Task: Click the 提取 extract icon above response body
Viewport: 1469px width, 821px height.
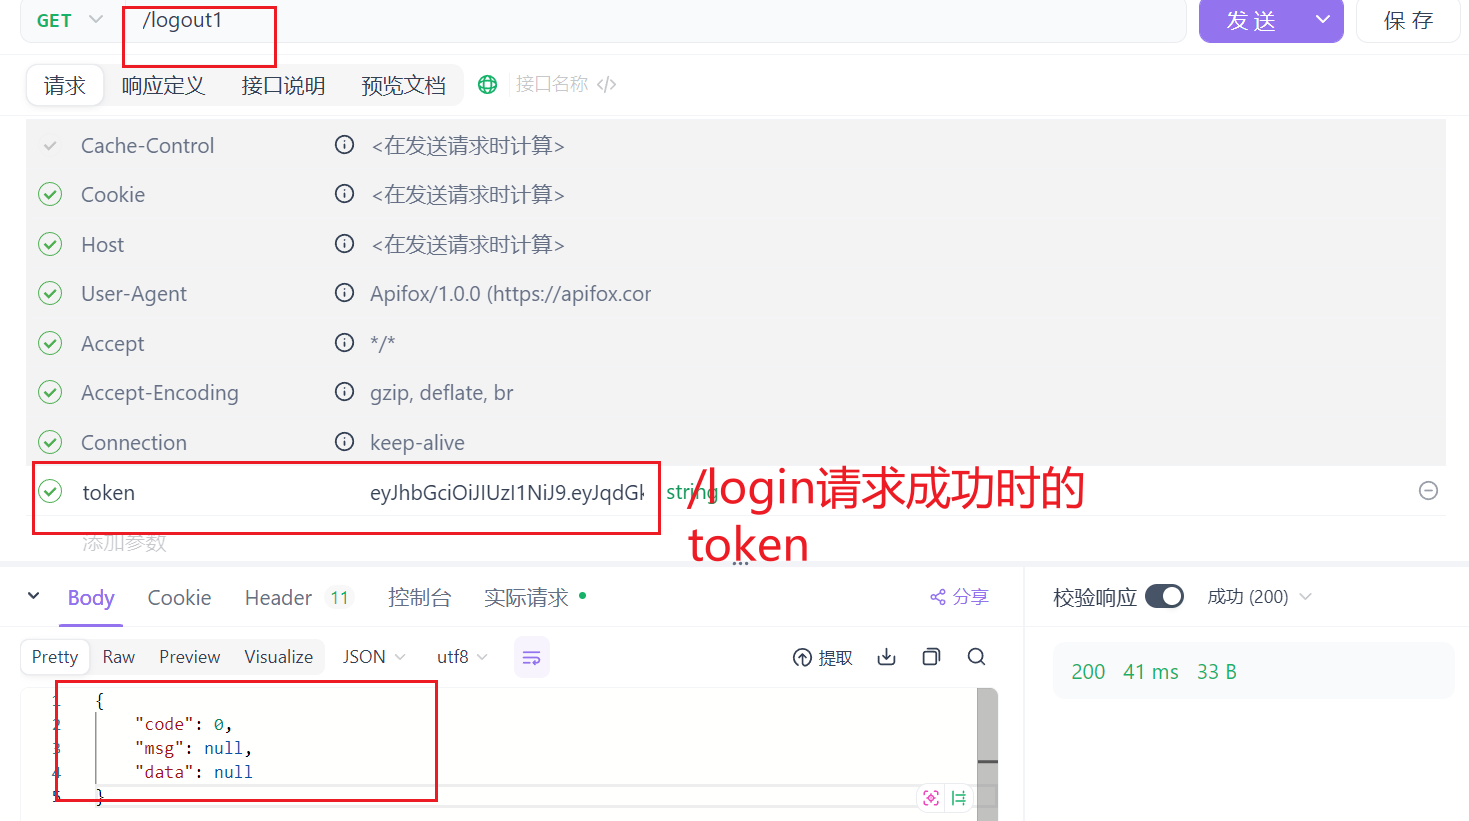Action: click(822, 657)
